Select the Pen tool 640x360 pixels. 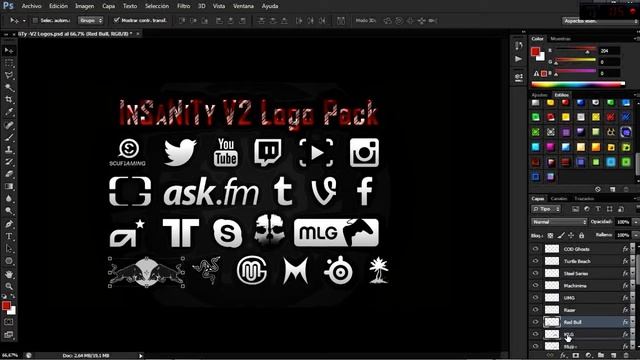[9, 224]
